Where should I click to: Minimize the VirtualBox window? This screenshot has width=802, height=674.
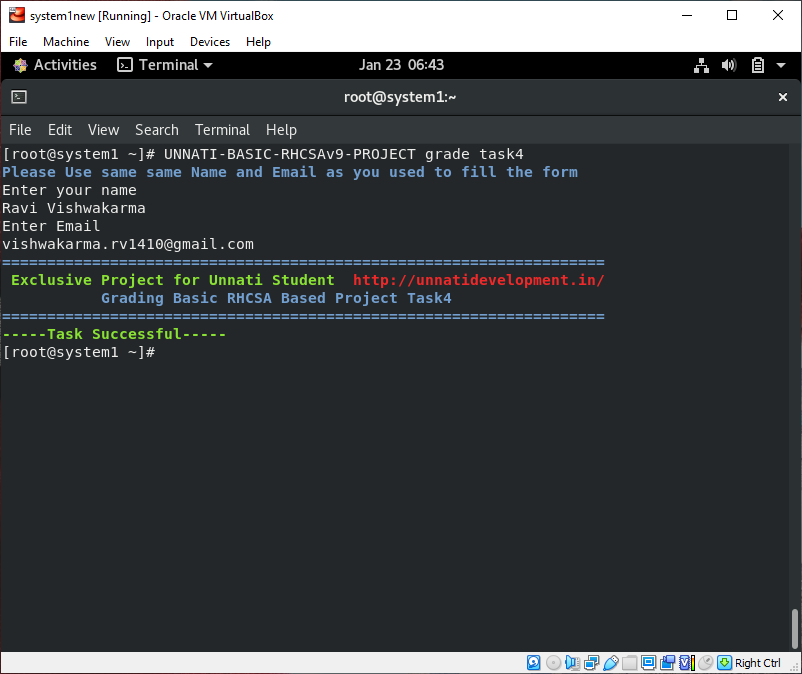pos(687,15)
